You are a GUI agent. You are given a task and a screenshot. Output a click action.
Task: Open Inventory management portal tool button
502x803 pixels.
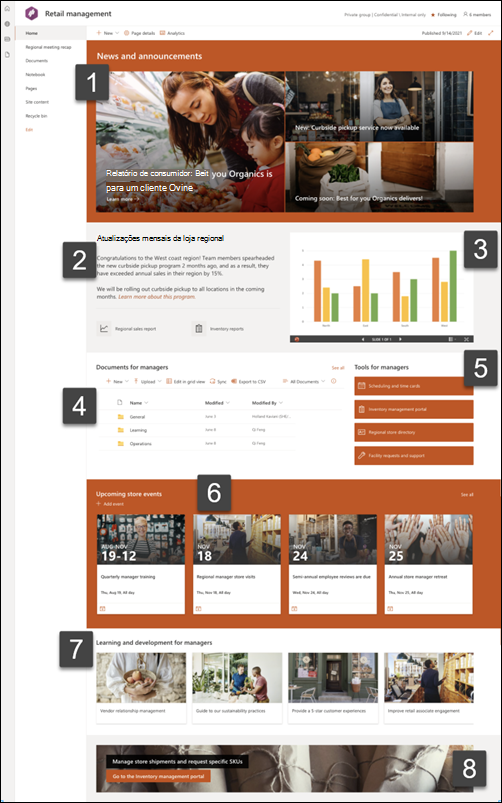pos(414,409)
